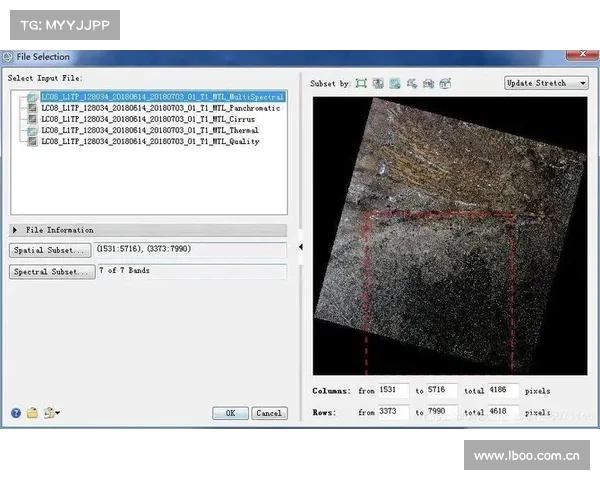Click the Columns total field 4186
The height and width of the screenshot is (480, 600).
coord(503,390)
